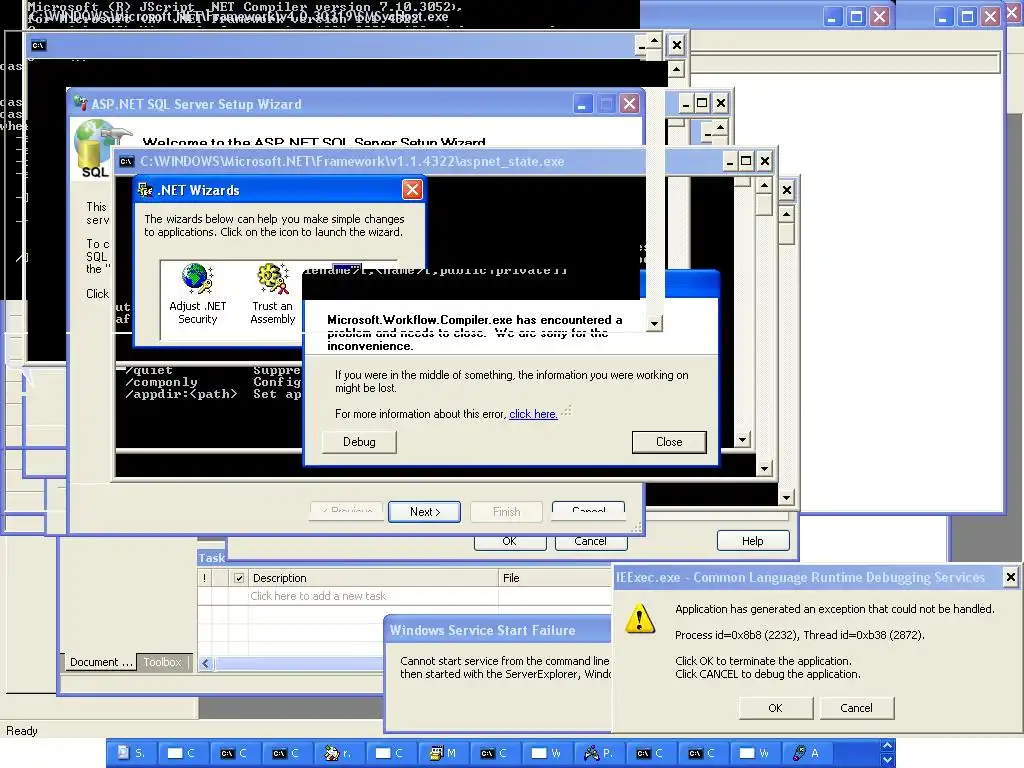Open the taskbar item labeled A
Viewport: 1024px width, 768px height.
pos(808,753)
